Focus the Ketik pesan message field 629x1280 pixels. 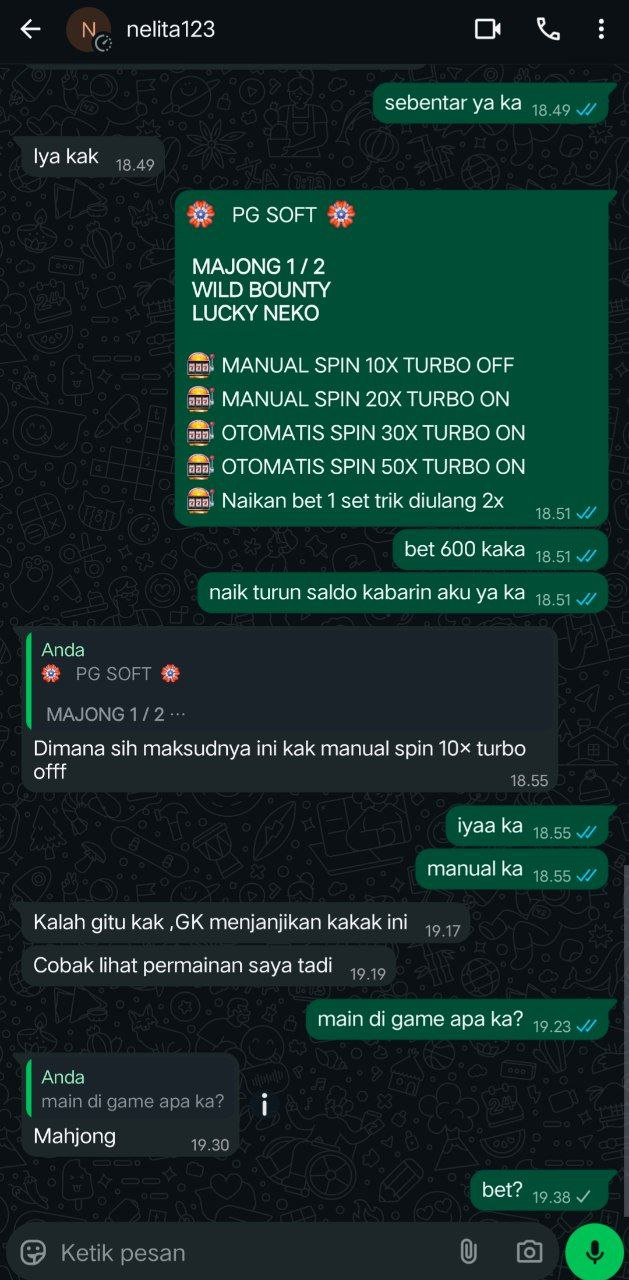coord(250,1251)
